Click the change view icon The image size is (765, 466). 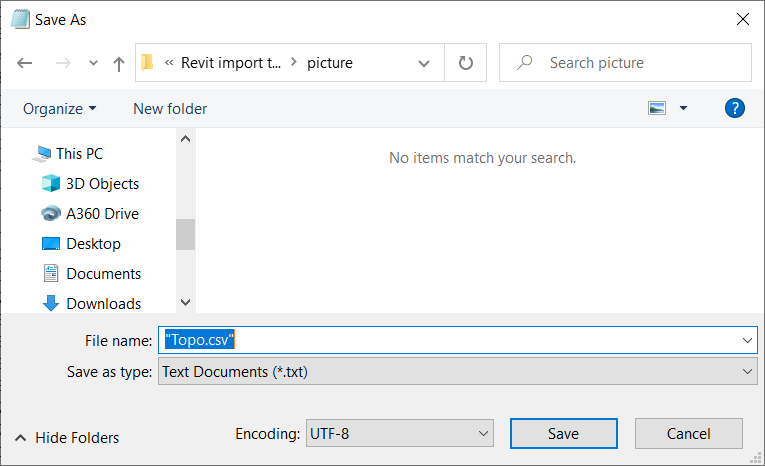coord(657,108)
